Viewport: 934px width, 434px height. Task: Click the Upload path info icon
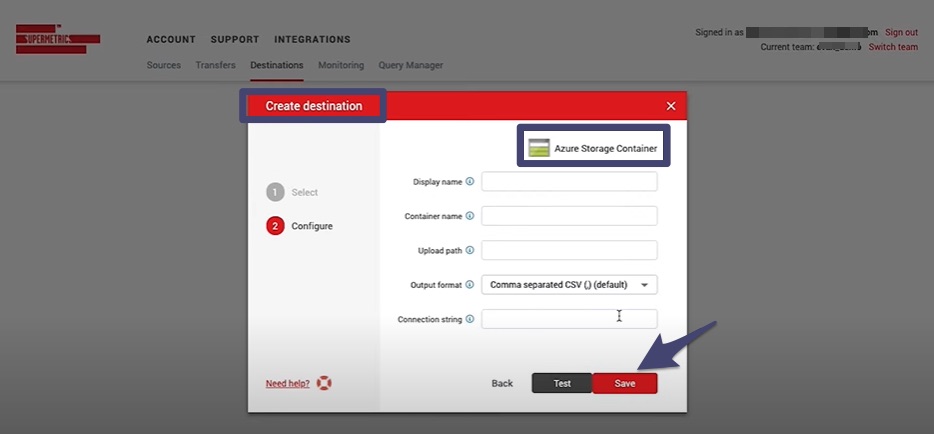pos(469,251)
